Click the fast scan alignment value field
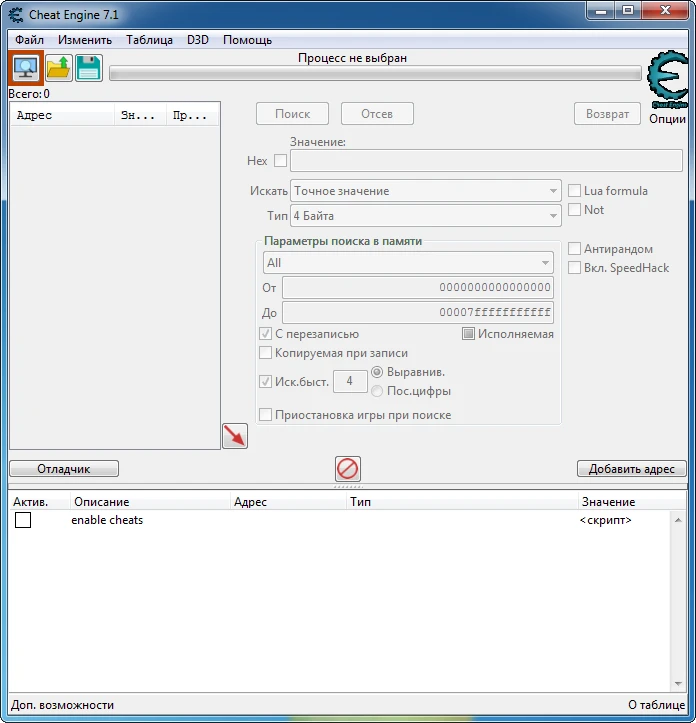The height and width of the screenshot is (723, 696). [x=350, y=381]
